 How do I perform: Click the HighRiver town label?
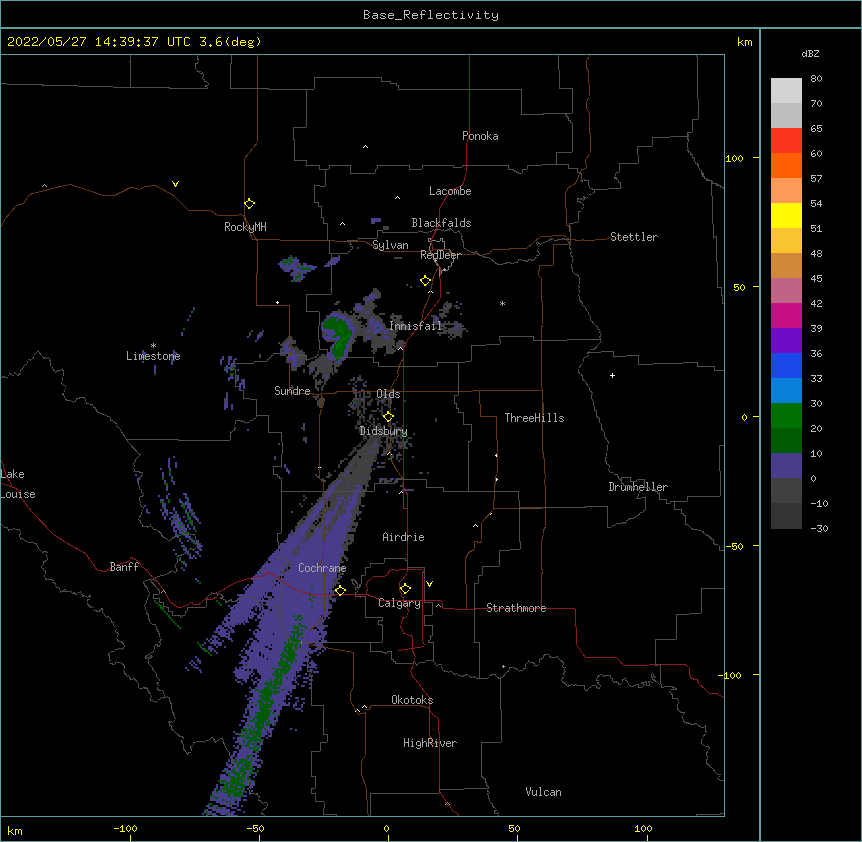pos(430,743)
